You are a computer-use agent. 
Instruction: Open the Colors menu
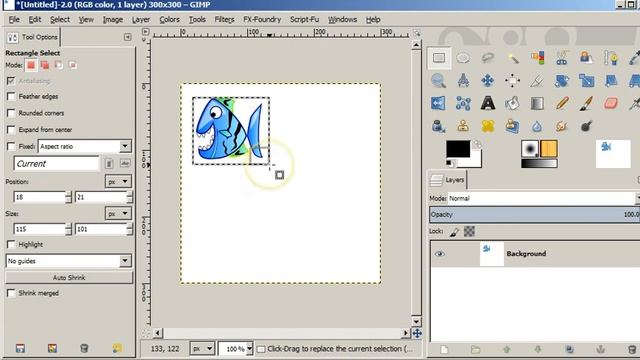(x=169, y=20)
